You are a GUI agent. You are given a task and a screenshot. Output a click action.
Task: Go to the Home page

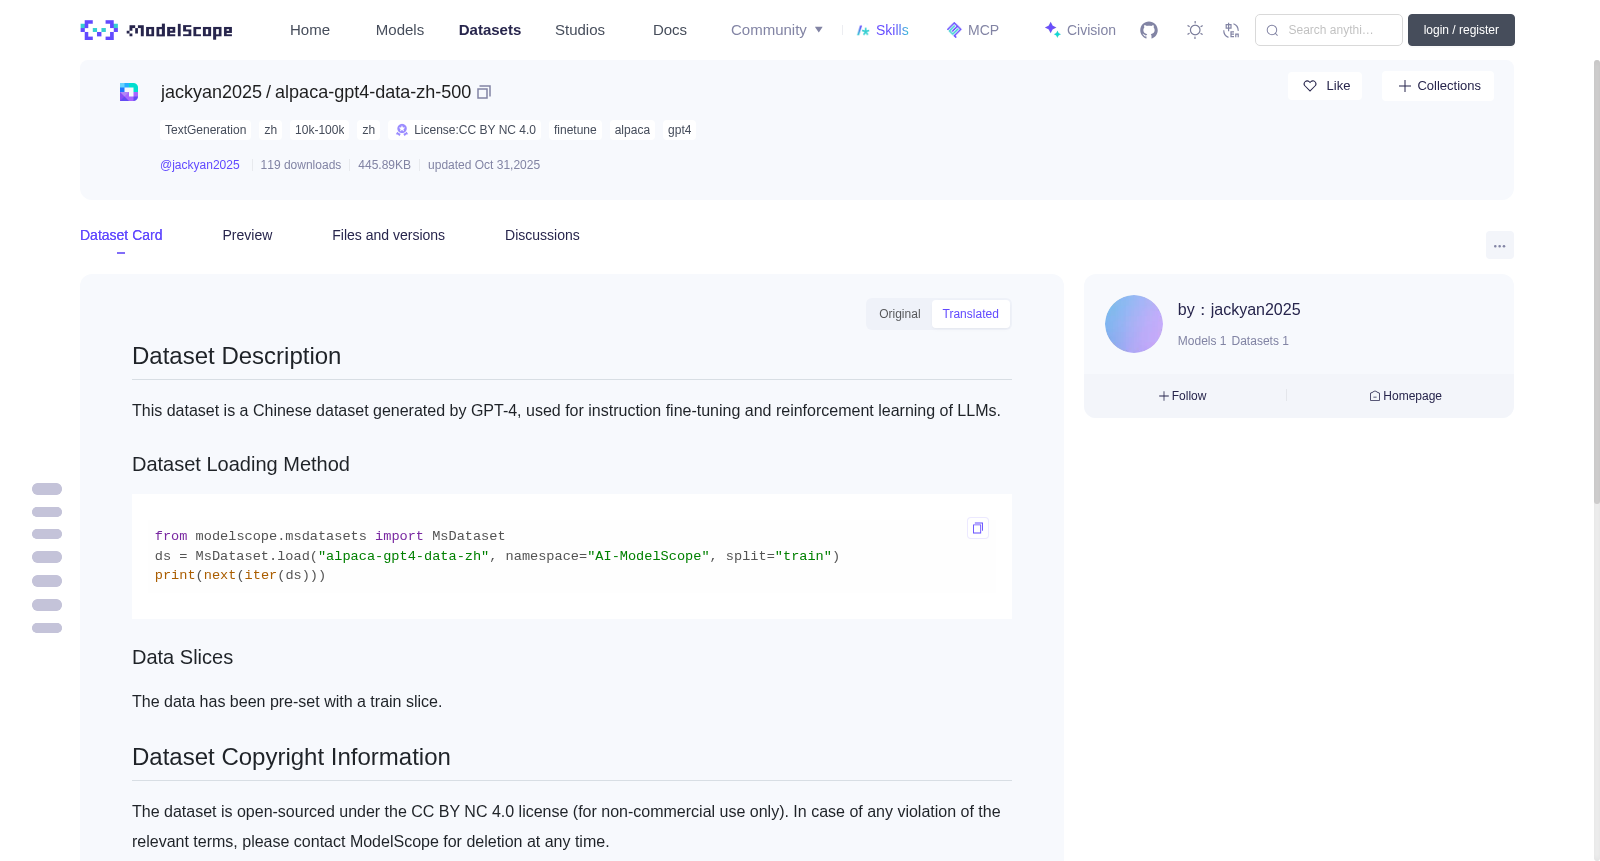(310, 30)
